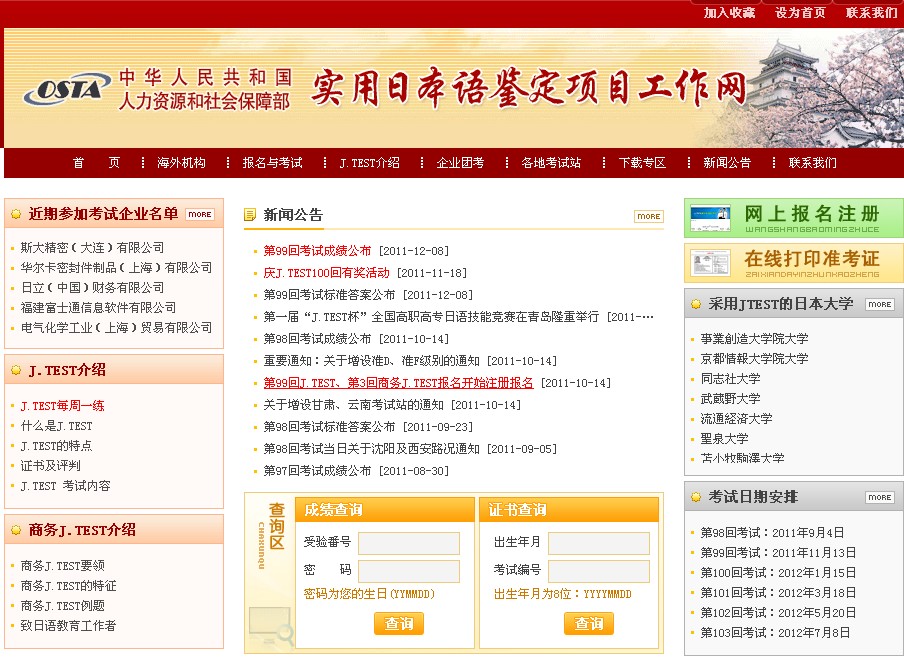Open 庆J.TEST100回有奖活动 news link

(x=326, y=273)
